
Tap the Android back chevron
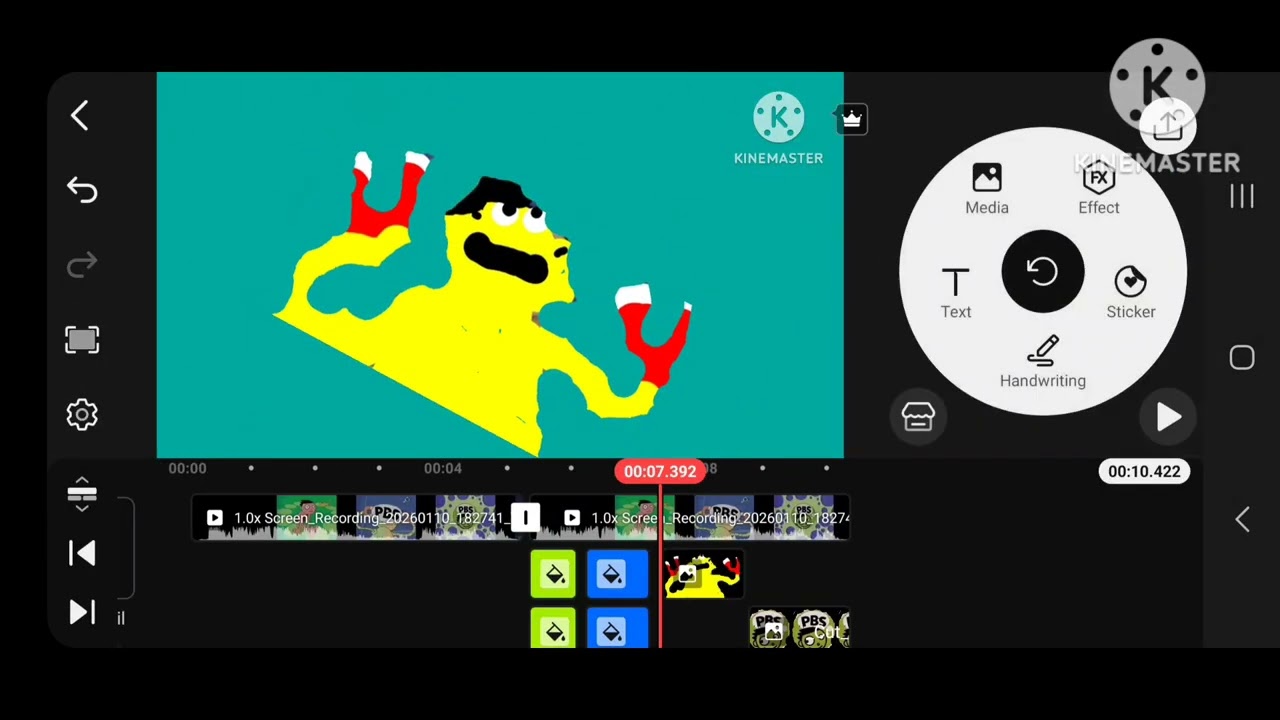tap(1242, 519)
